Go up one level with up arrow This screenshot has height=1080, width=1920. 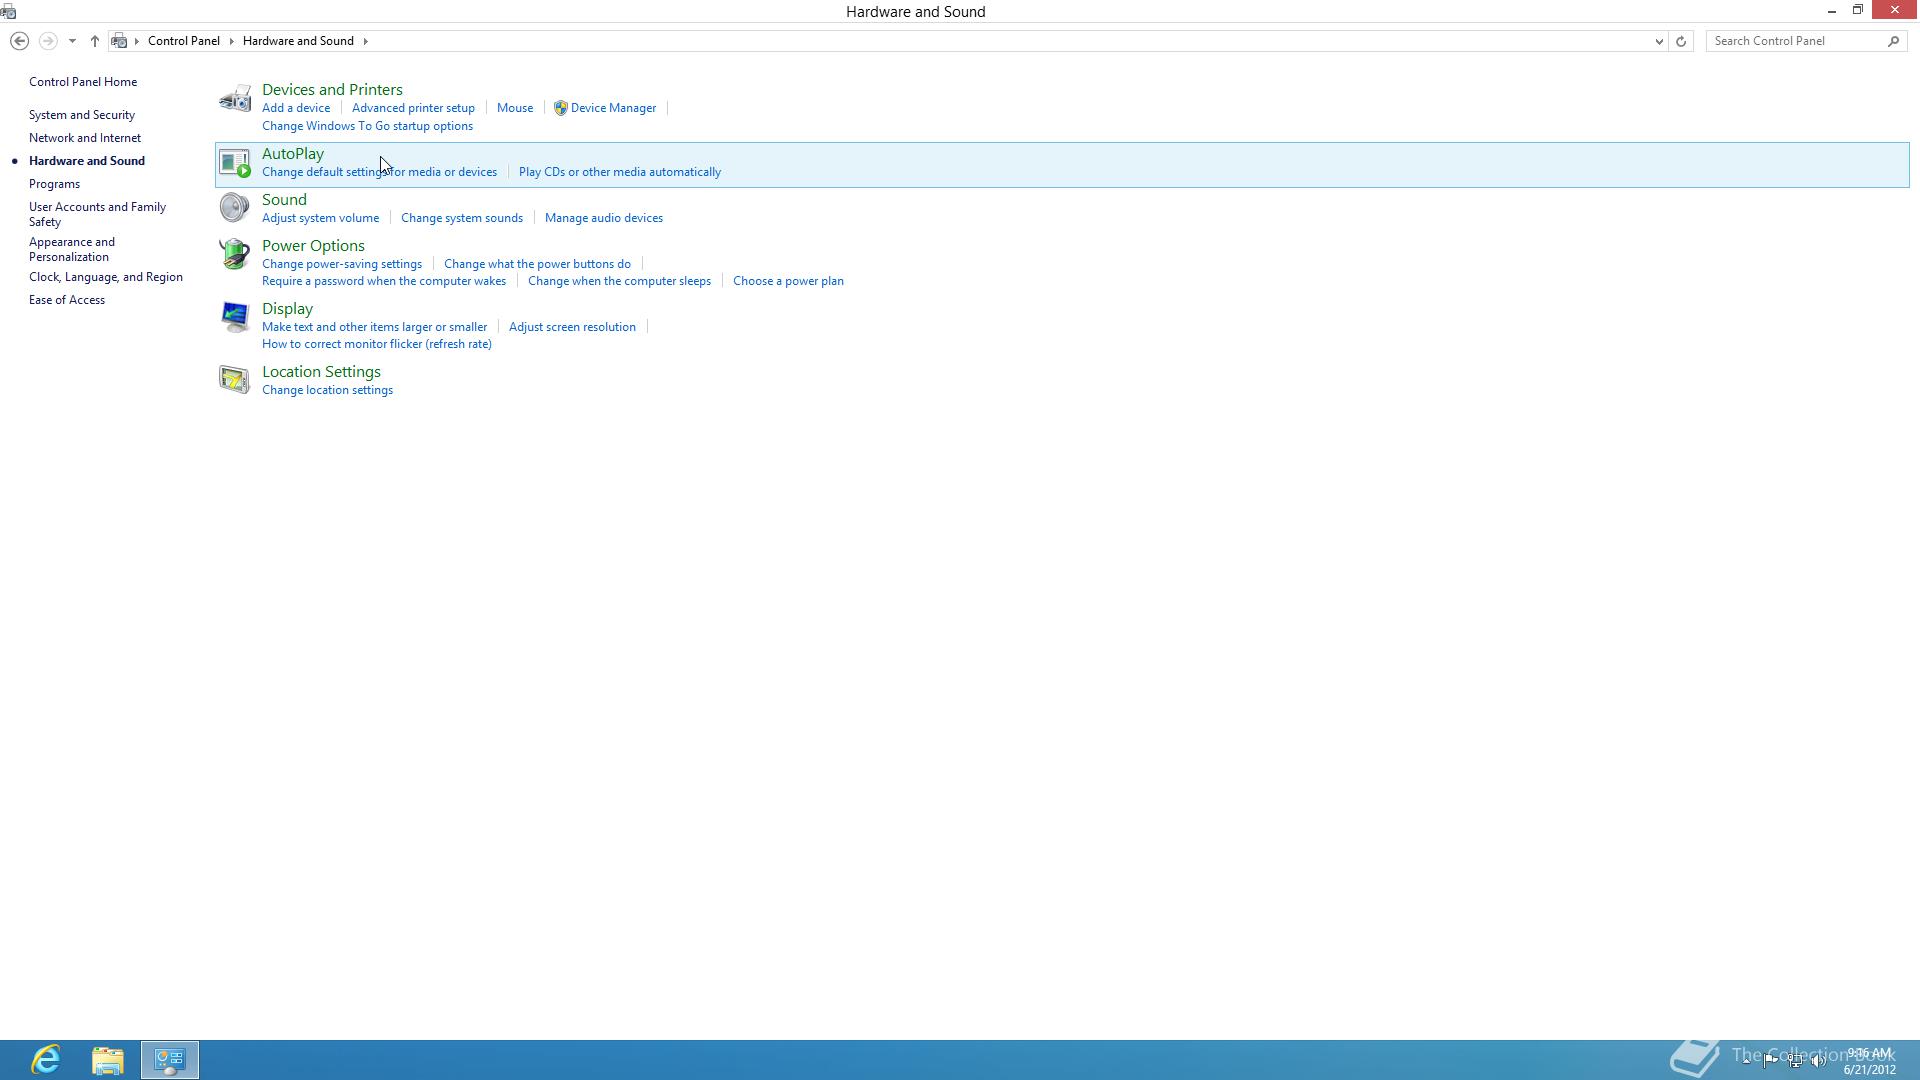tap(95, 41)
